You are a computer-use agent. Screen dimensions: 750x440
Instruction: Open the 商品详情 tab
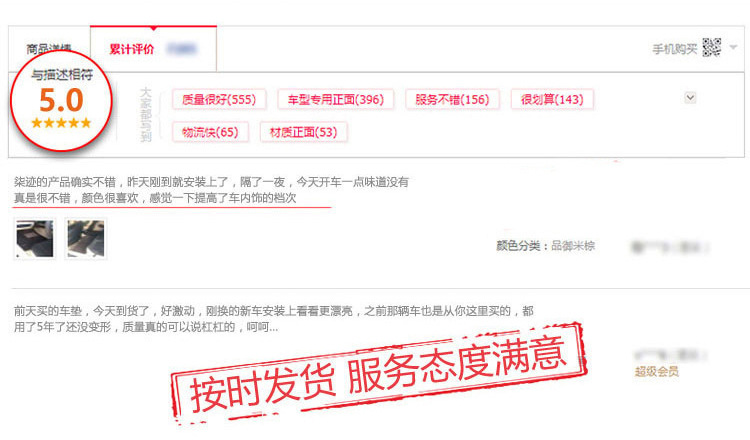(49, 48)
